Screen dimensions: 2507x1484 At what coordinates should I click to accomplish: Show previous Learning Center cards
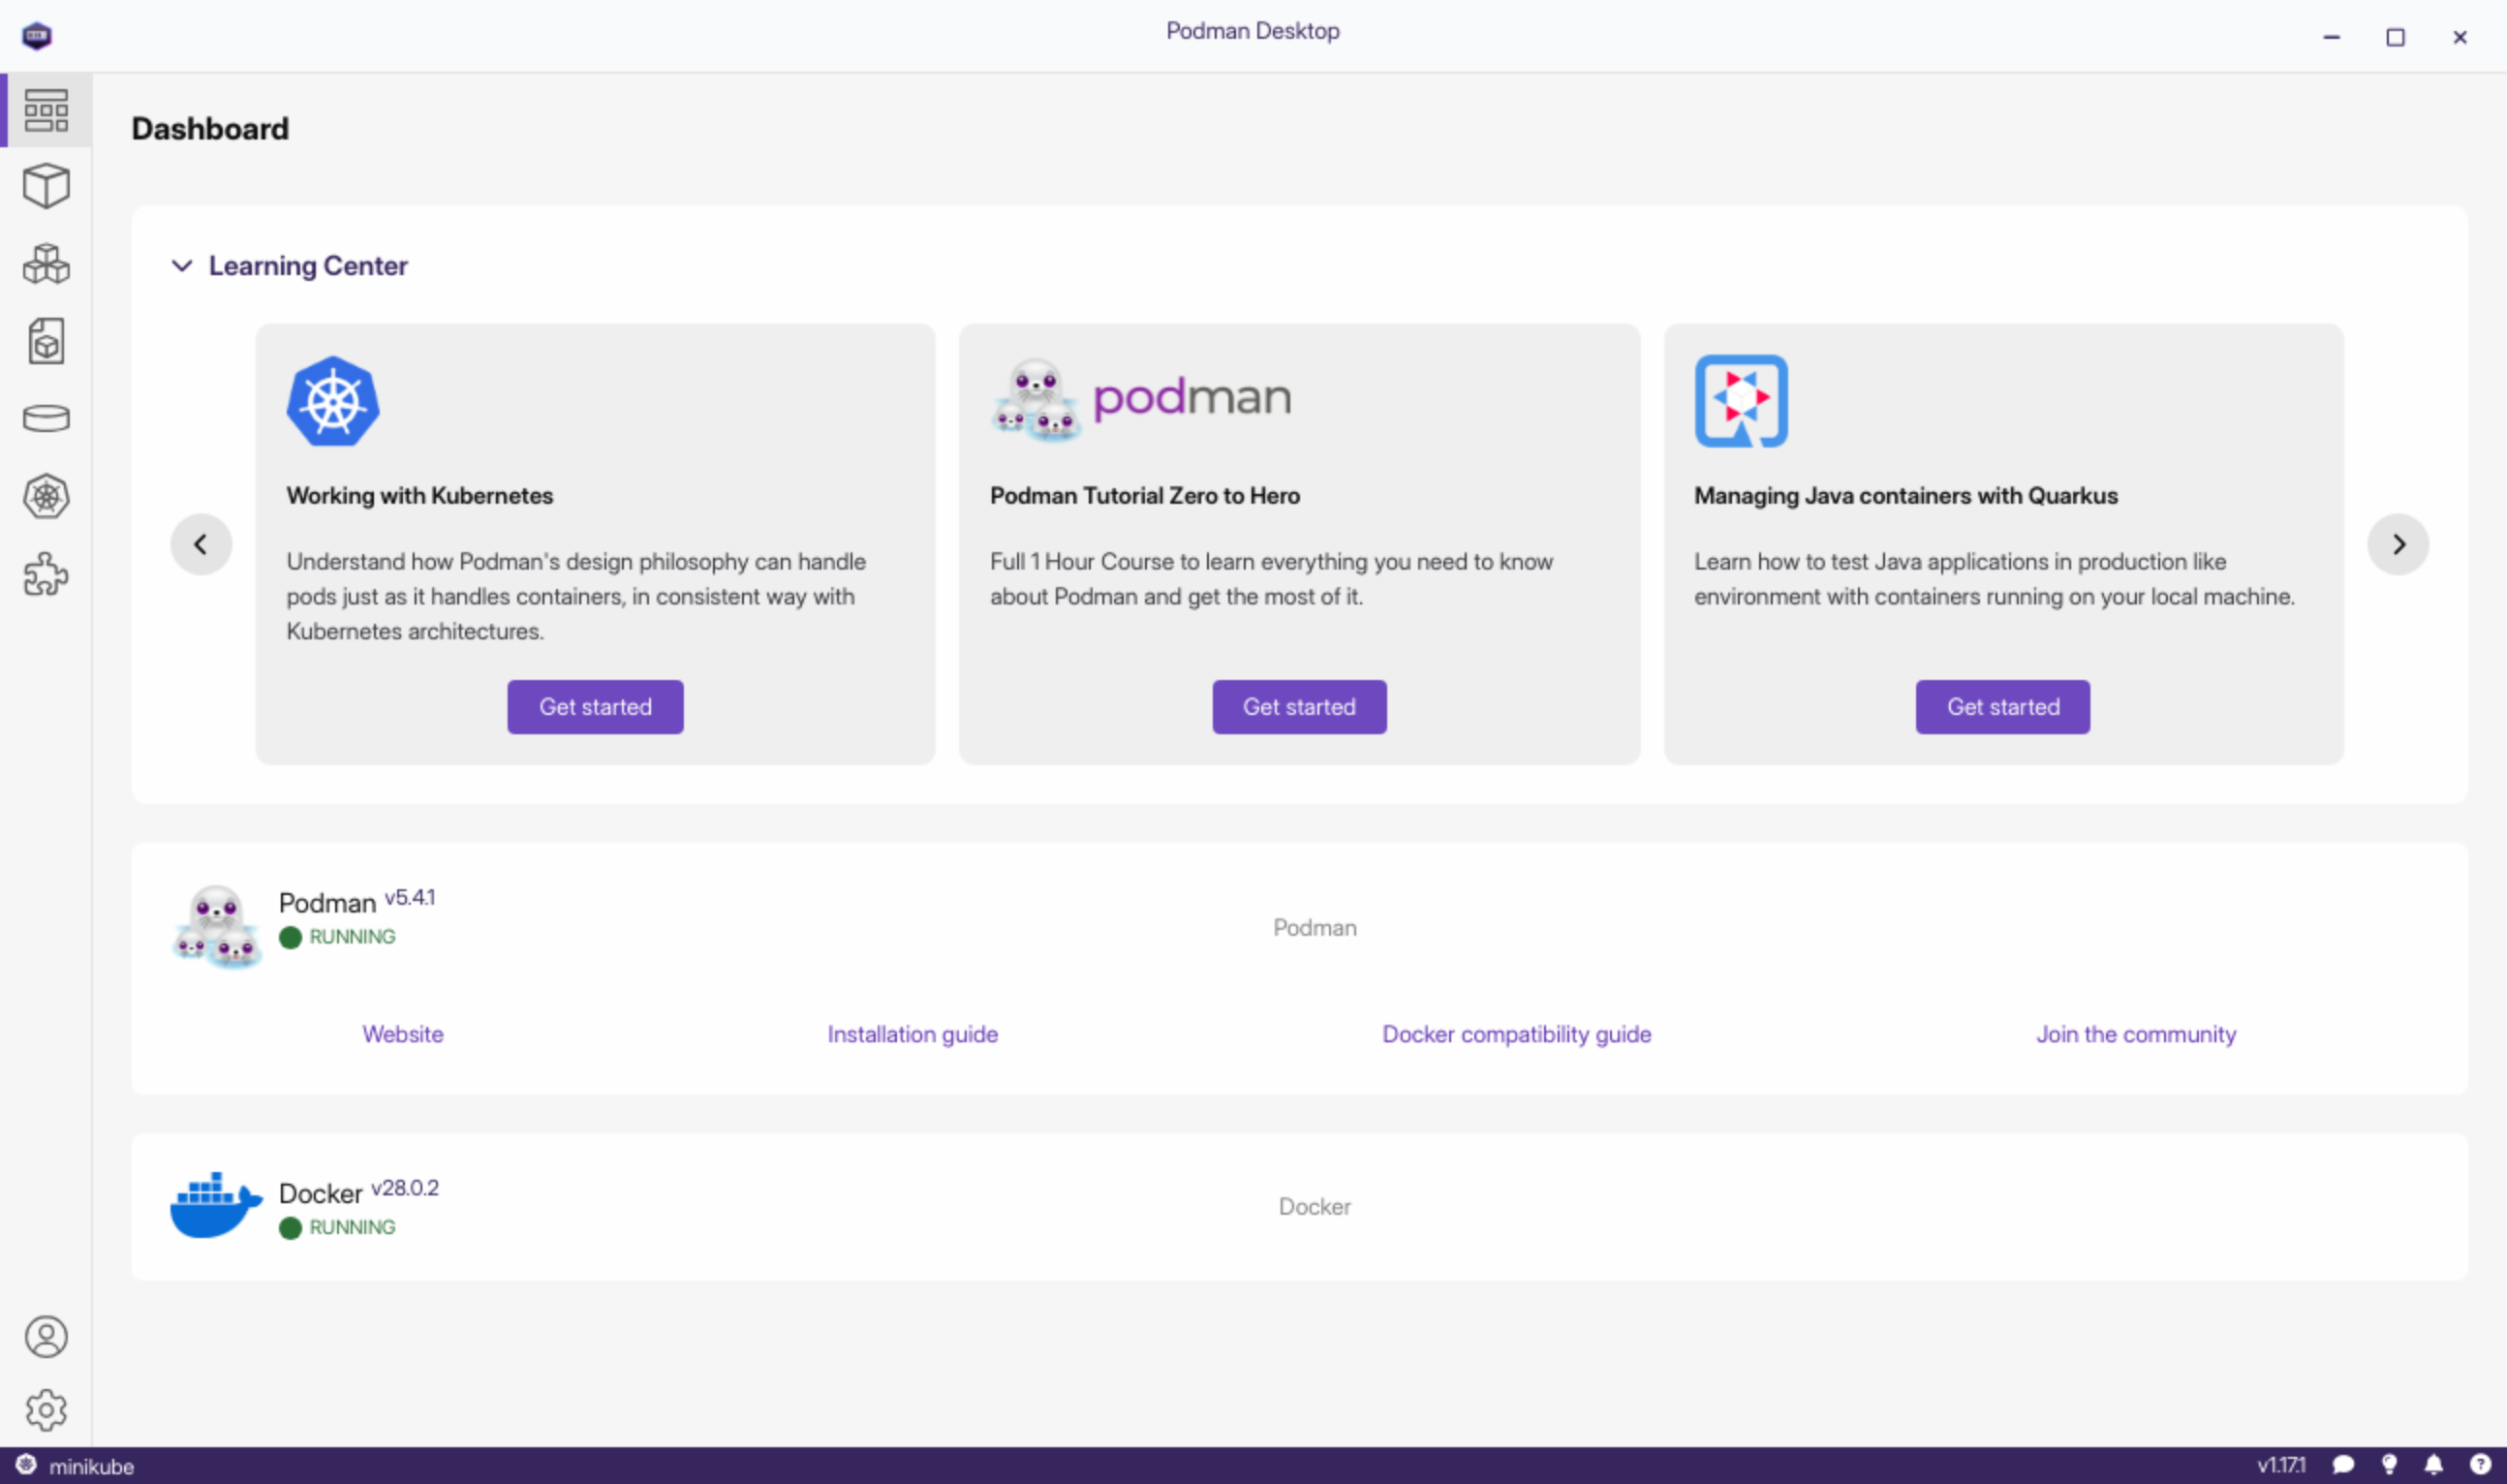[201, 544]
